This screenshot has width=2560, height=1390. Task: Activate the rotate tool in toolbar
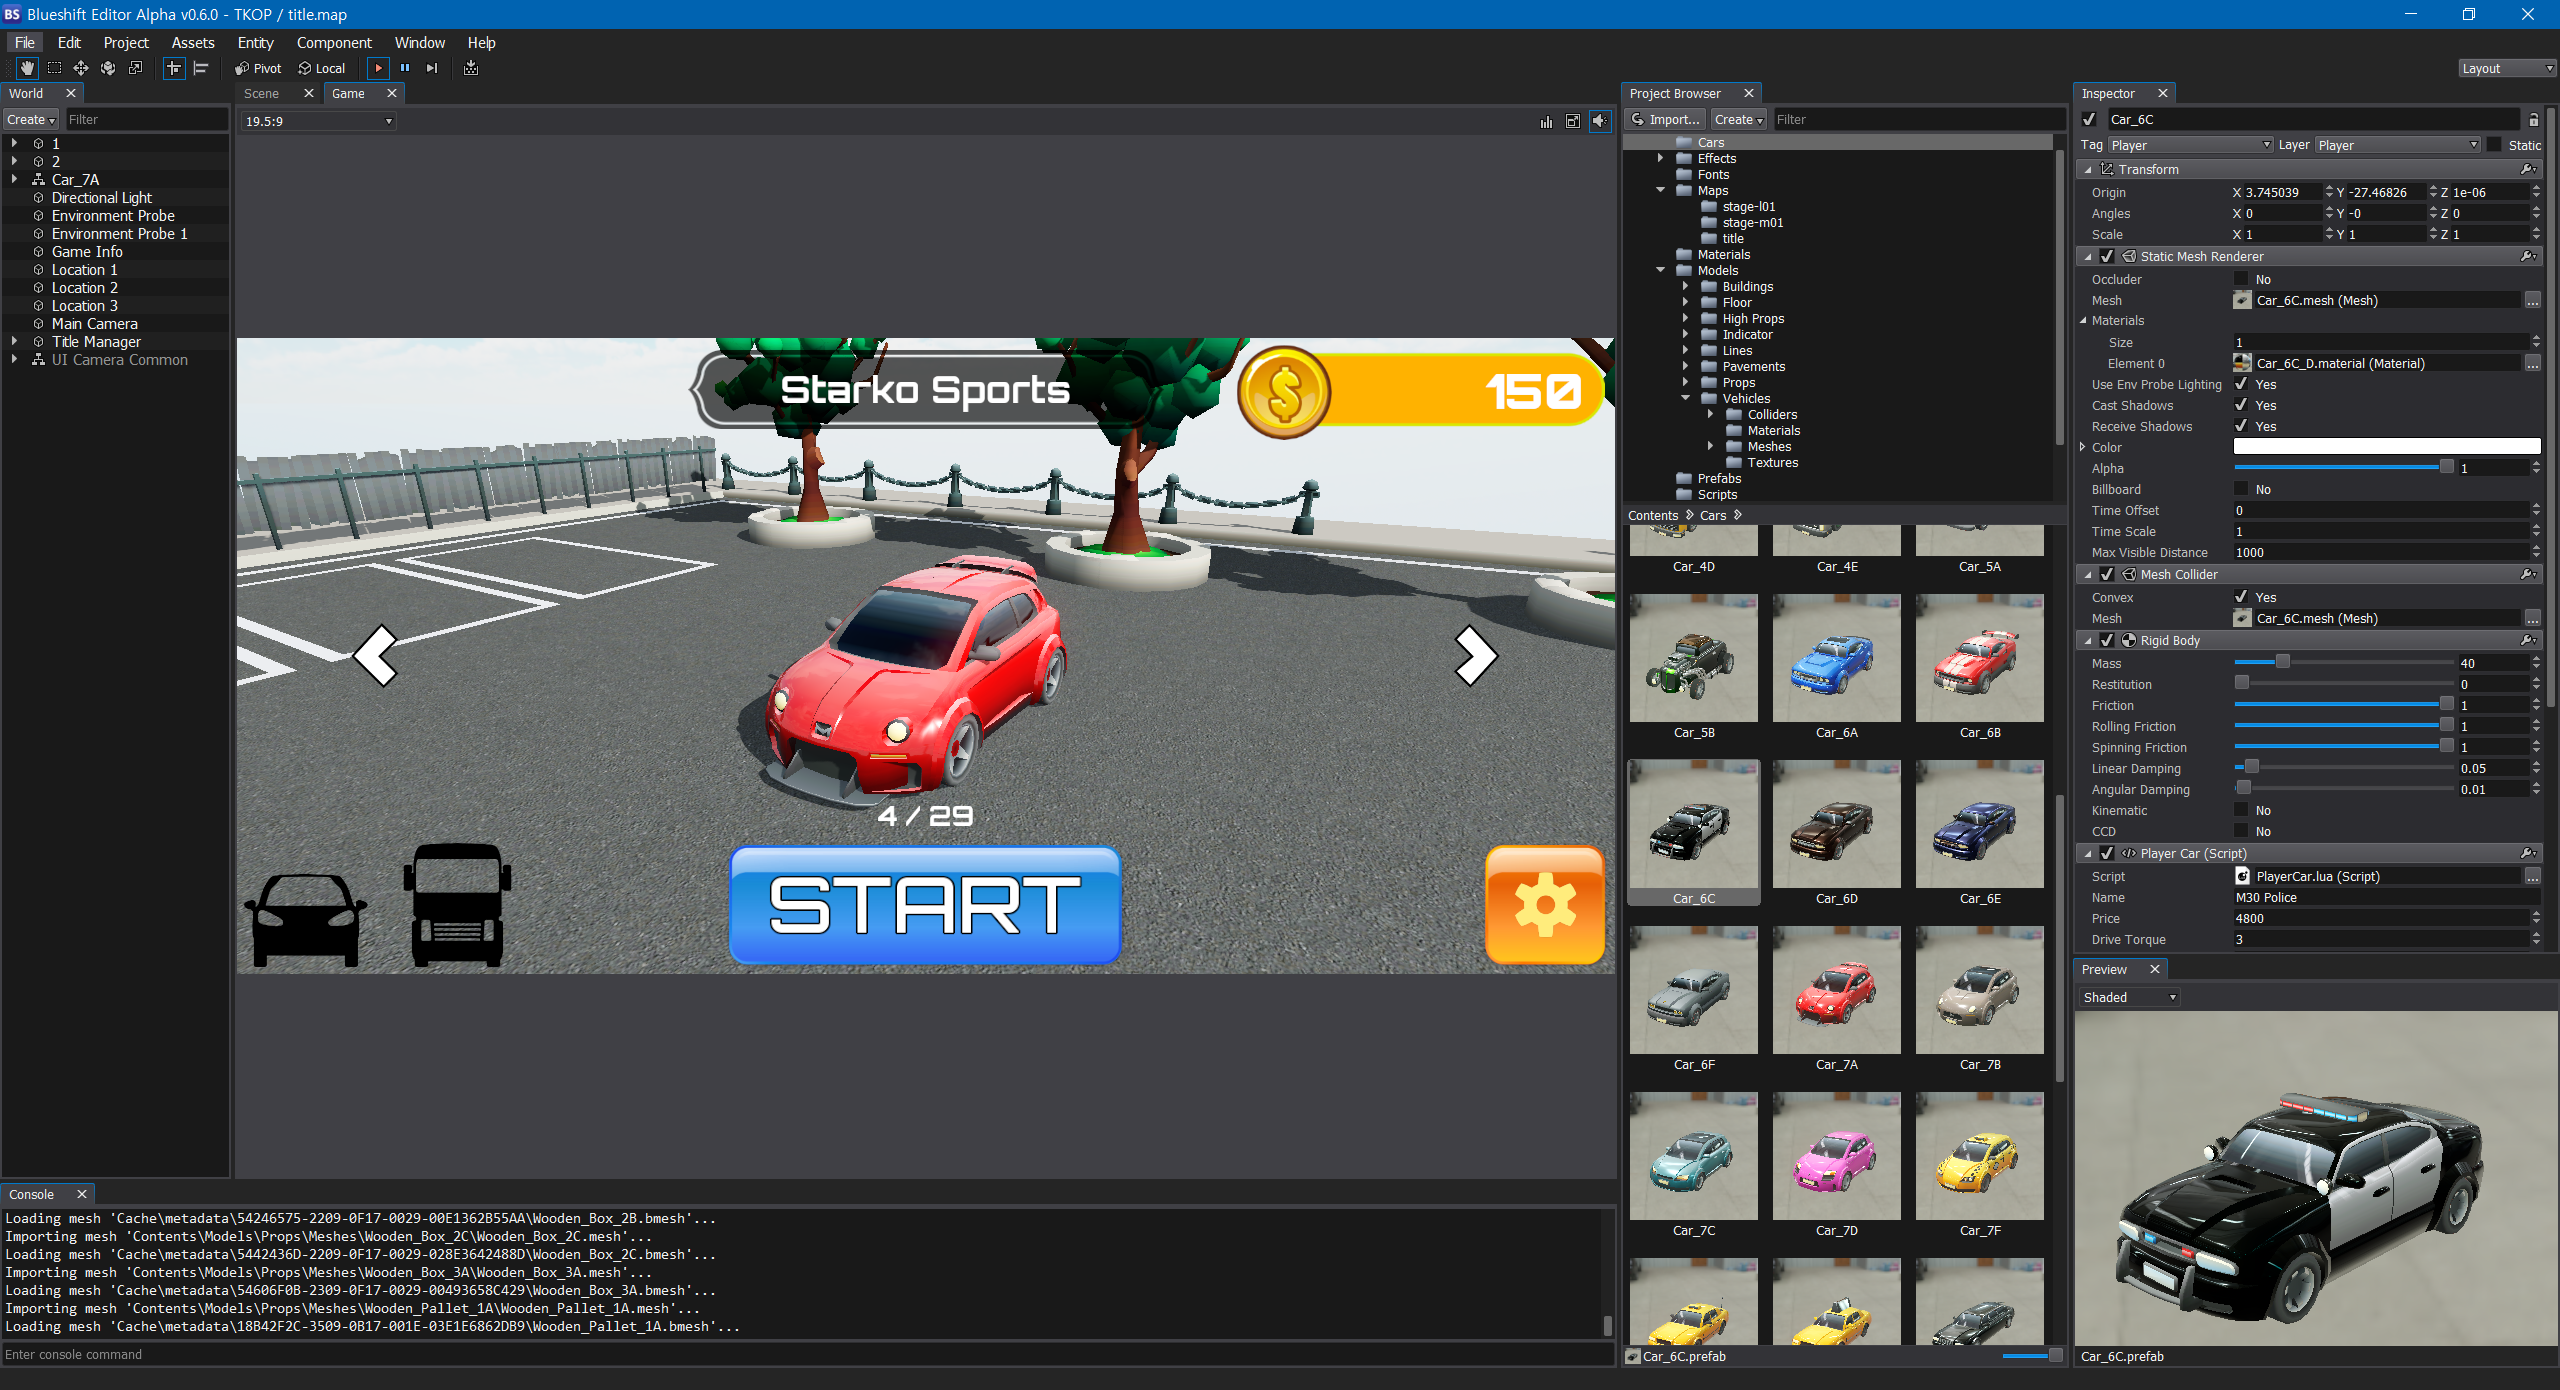pyautogui.click(x=108, y=68)
